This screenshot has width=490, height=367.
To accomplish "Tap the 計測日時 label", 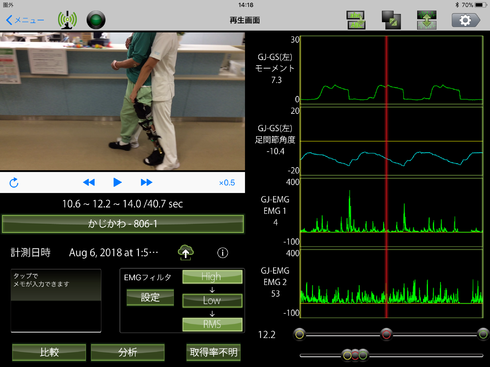I will click(31, 253).
